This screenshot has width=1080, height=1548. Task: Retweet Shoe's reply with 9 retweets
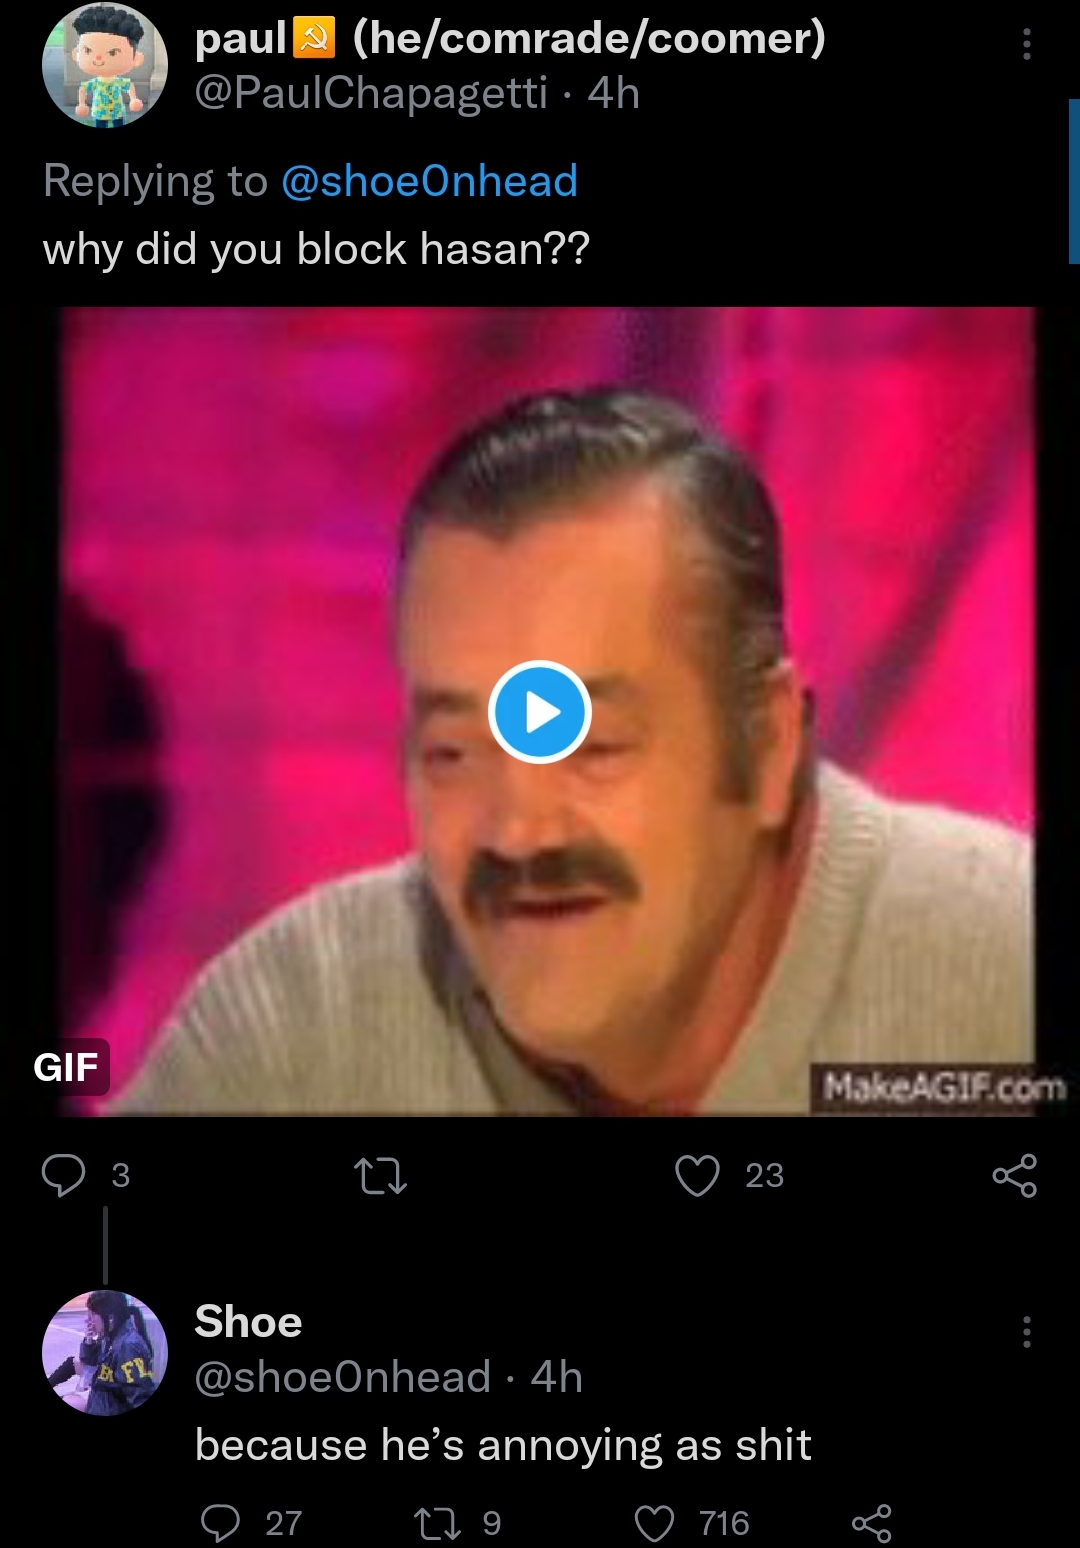click(438, 1524)
